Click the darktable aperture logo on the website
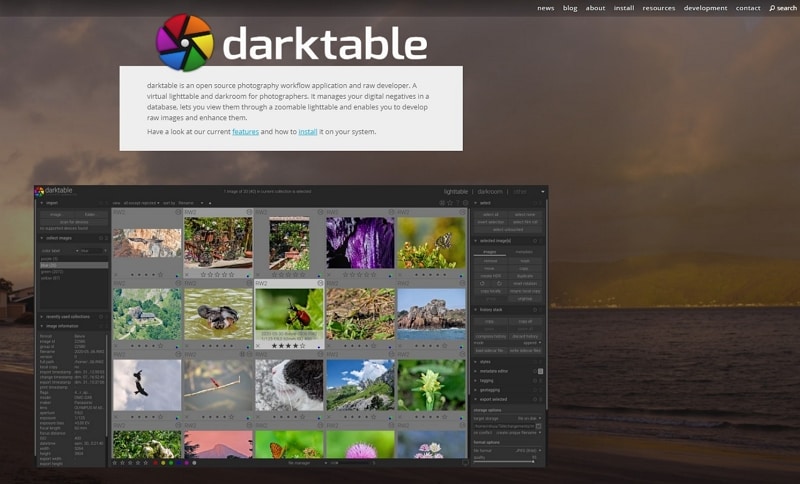 185,43
